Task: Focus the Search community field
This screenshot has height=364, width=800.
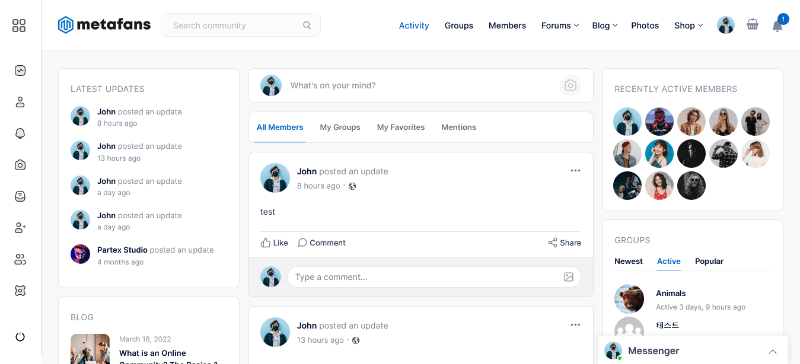Action: pos(241,26)
